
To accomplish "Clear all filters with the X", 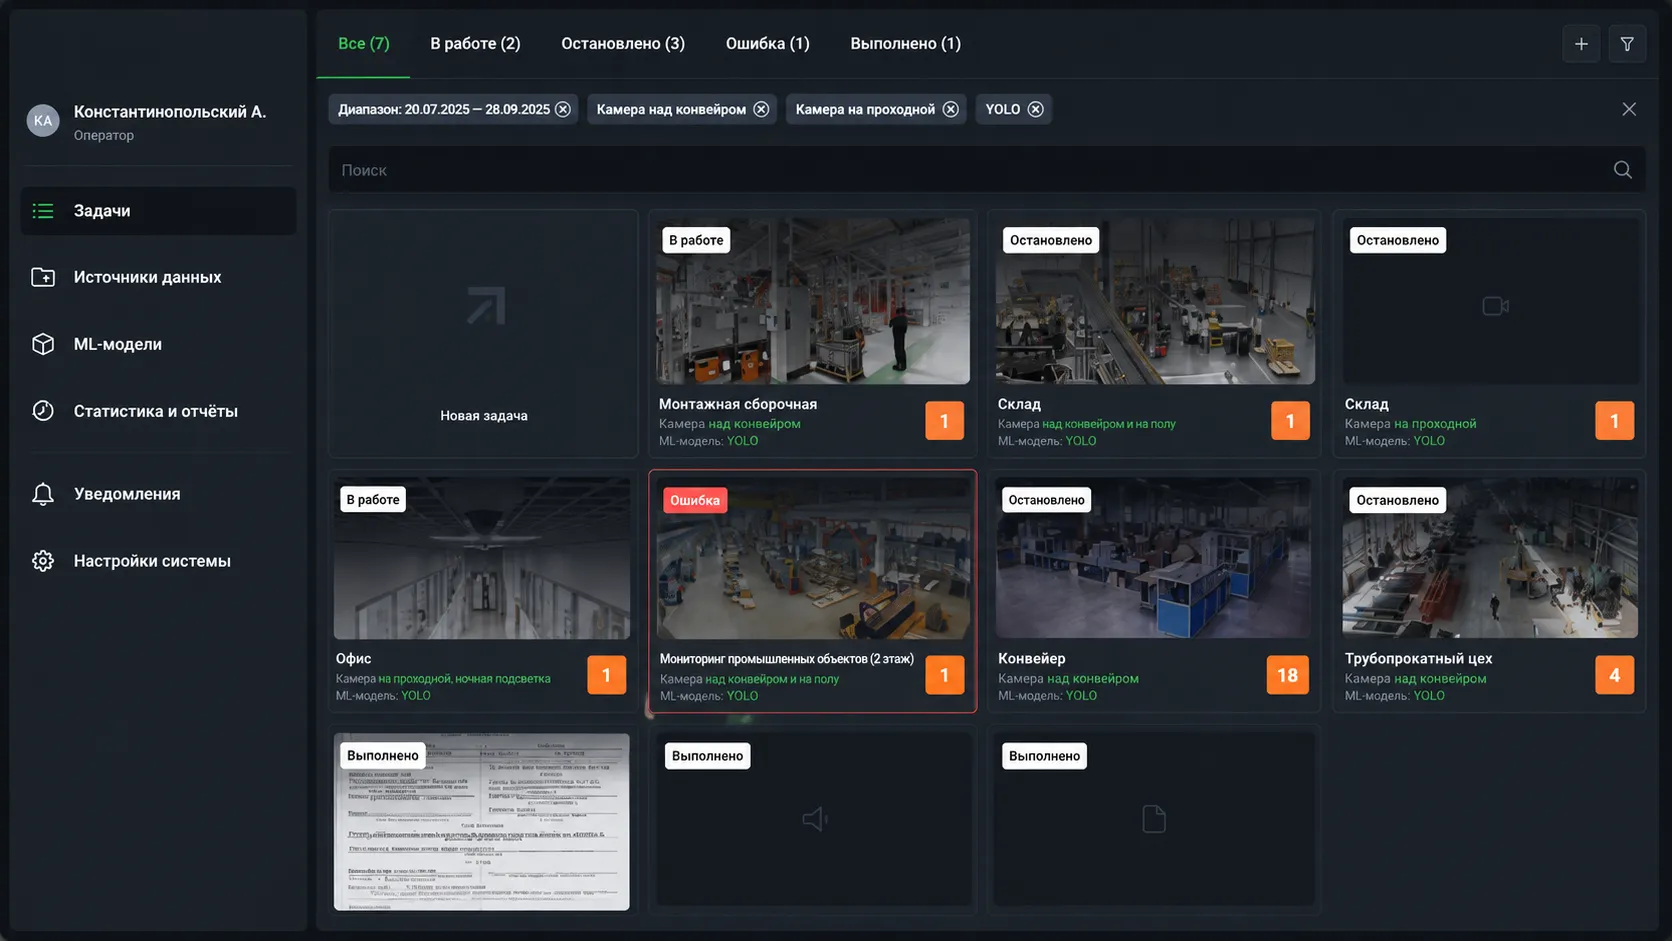I will [x=1629, y=109].
